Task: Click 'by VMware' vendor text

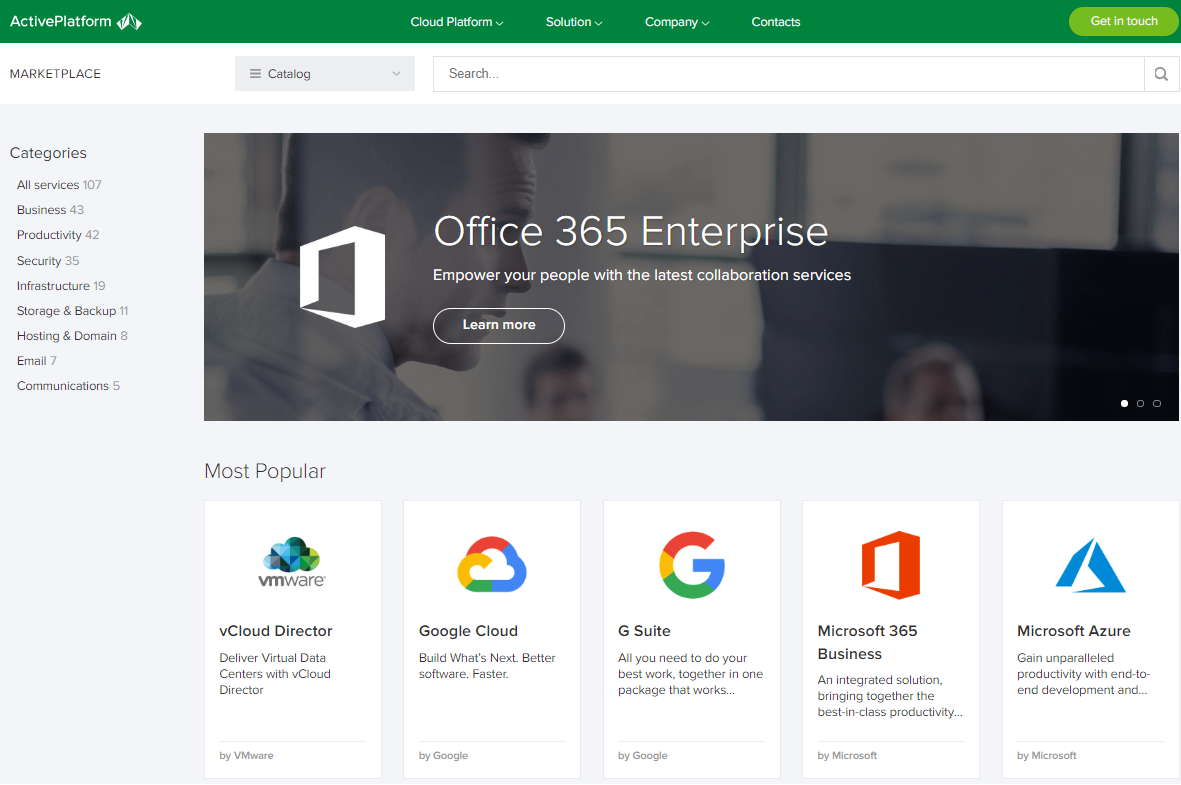Action: tap(246, 756)
